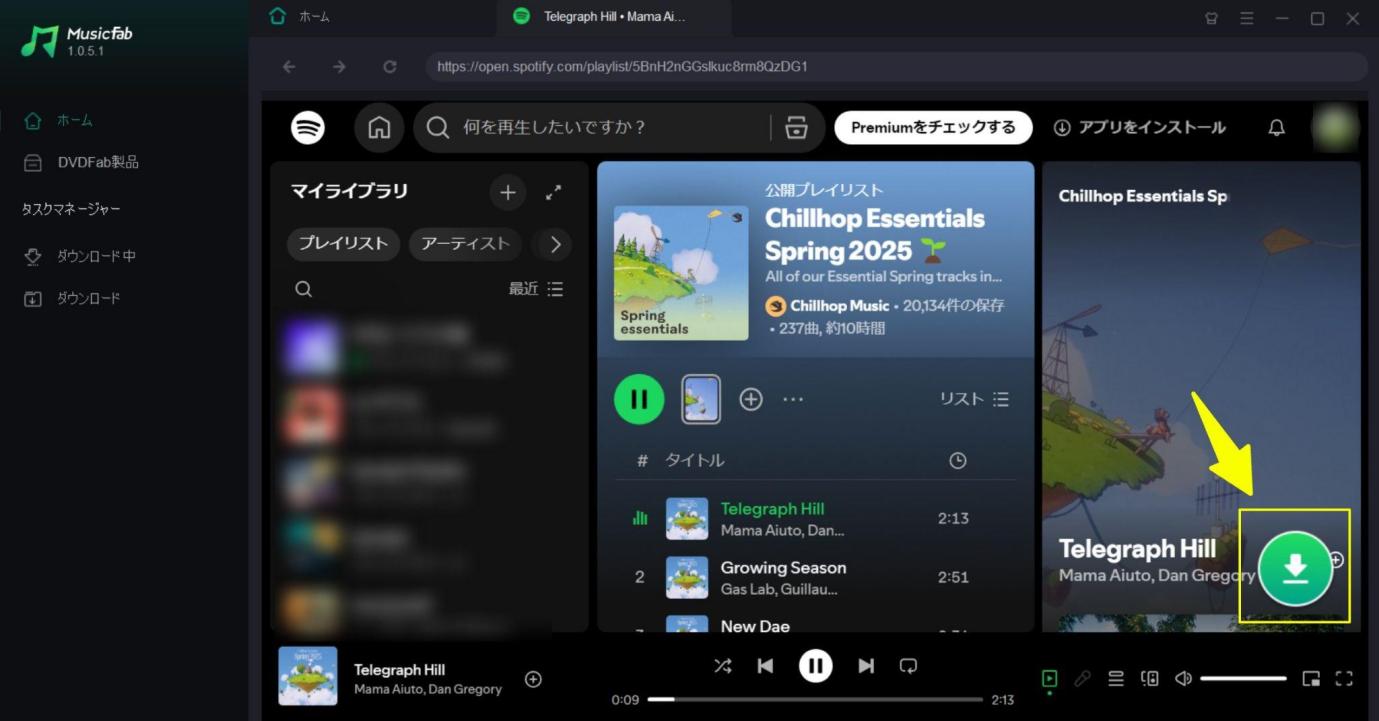The image size is (1379, 721).
Task: Open DVDFab製品 in sidebar
Action: [x=82, y=162]
